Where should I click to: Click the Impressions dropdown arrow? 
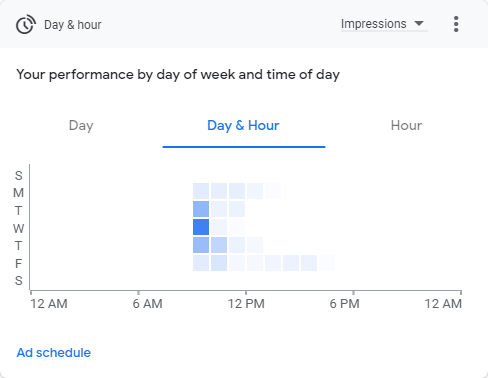click(419, 24)
